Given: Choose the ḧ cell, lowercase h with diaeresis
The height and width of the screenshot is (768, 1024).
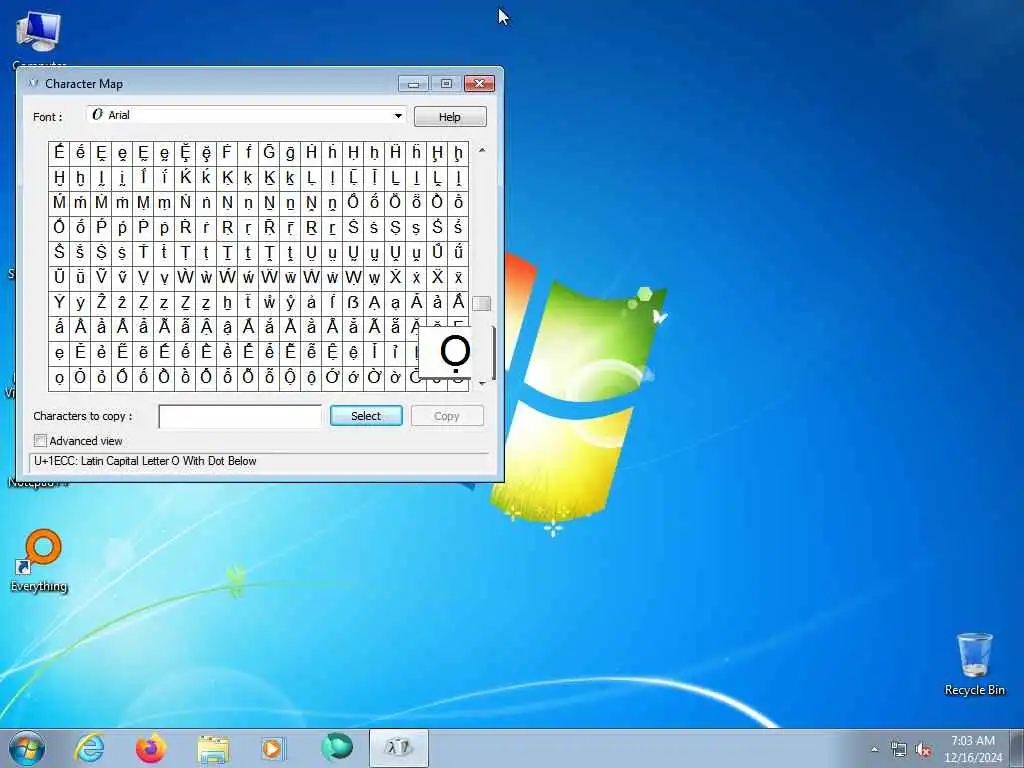Looking at the screenshot, I should [416, 153].
